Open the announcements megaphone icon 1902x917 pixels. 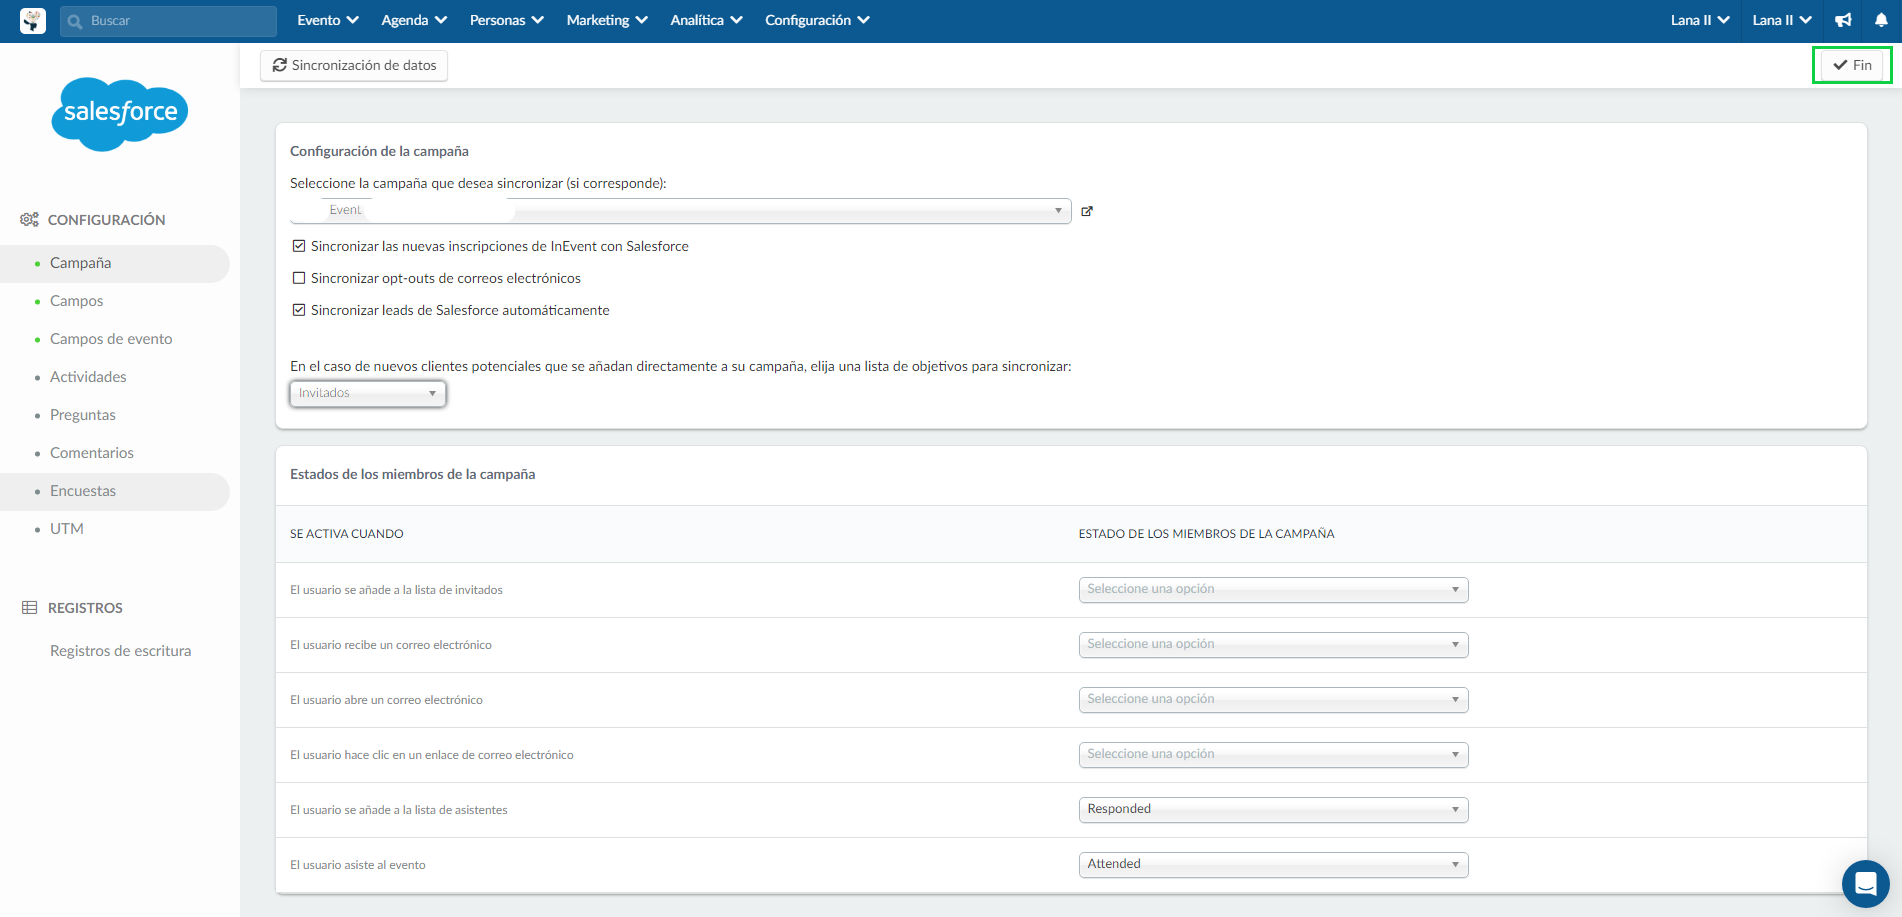tap(1843, 20)
